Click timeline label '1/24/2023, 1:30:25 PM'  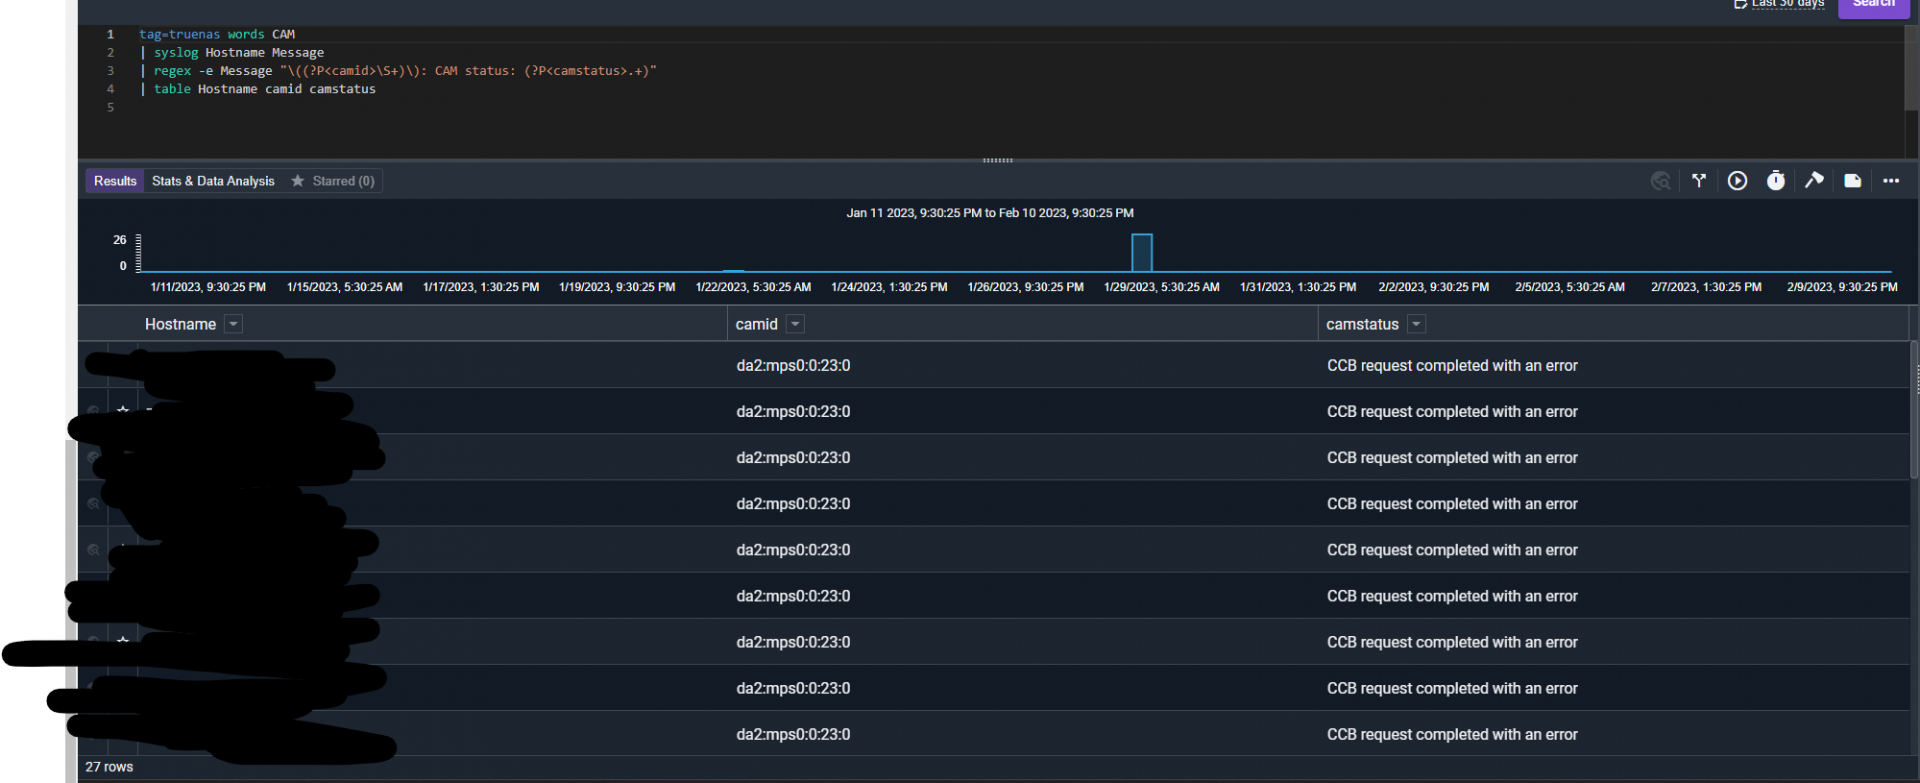[889, 287]
